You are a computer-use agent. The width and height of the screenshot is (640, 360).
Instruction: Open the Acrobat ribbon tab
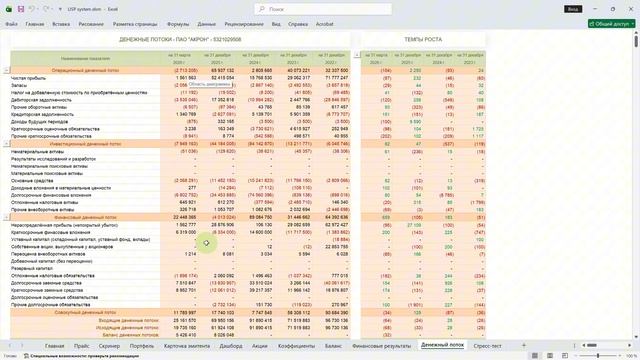tap(324, 24)
